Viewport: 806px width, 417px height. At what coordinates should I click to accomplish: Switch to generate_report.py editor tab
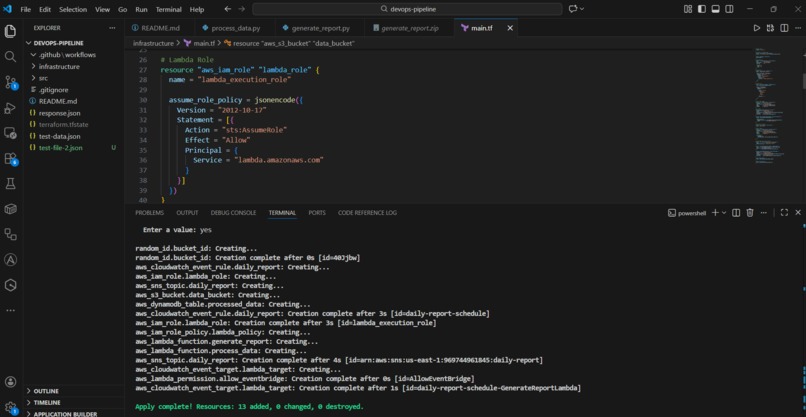click(x=320, y=28)
